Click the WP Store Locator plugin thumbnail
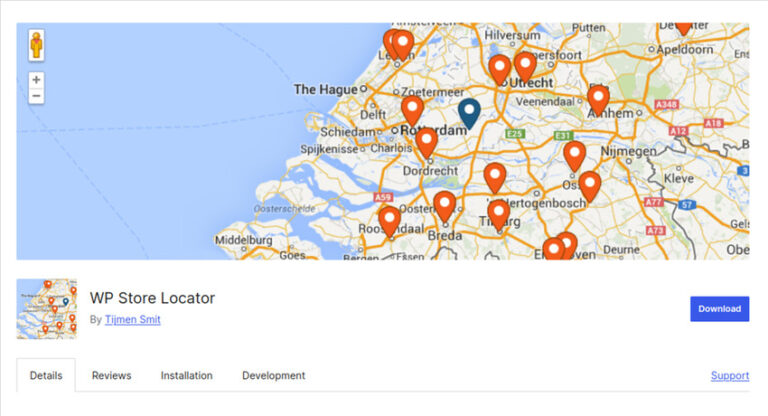The height and width of the screenshot is (416, 768). pos(47,309)
